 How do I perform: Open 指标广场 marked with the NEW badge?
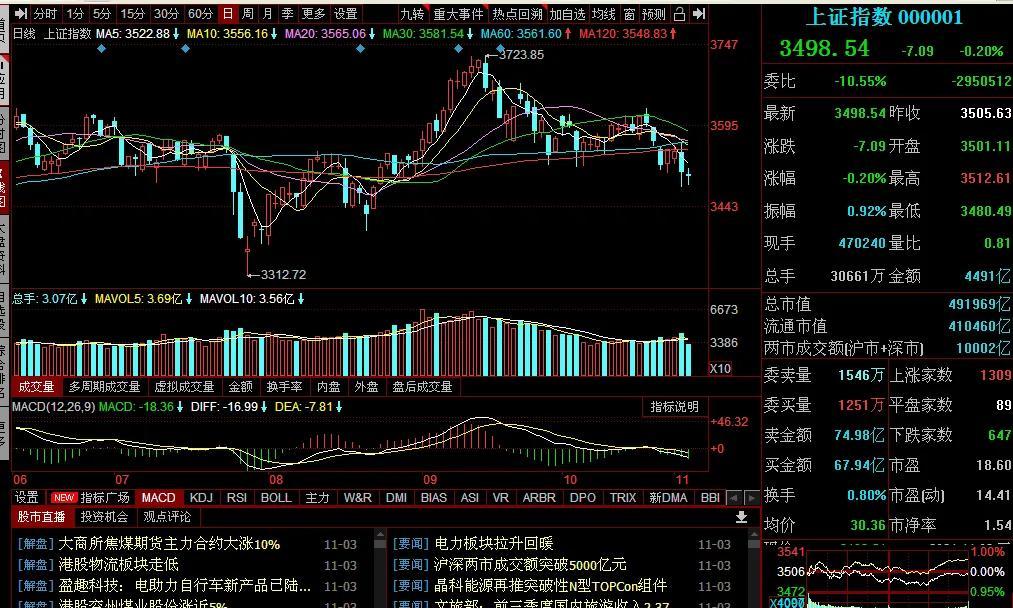91,498
